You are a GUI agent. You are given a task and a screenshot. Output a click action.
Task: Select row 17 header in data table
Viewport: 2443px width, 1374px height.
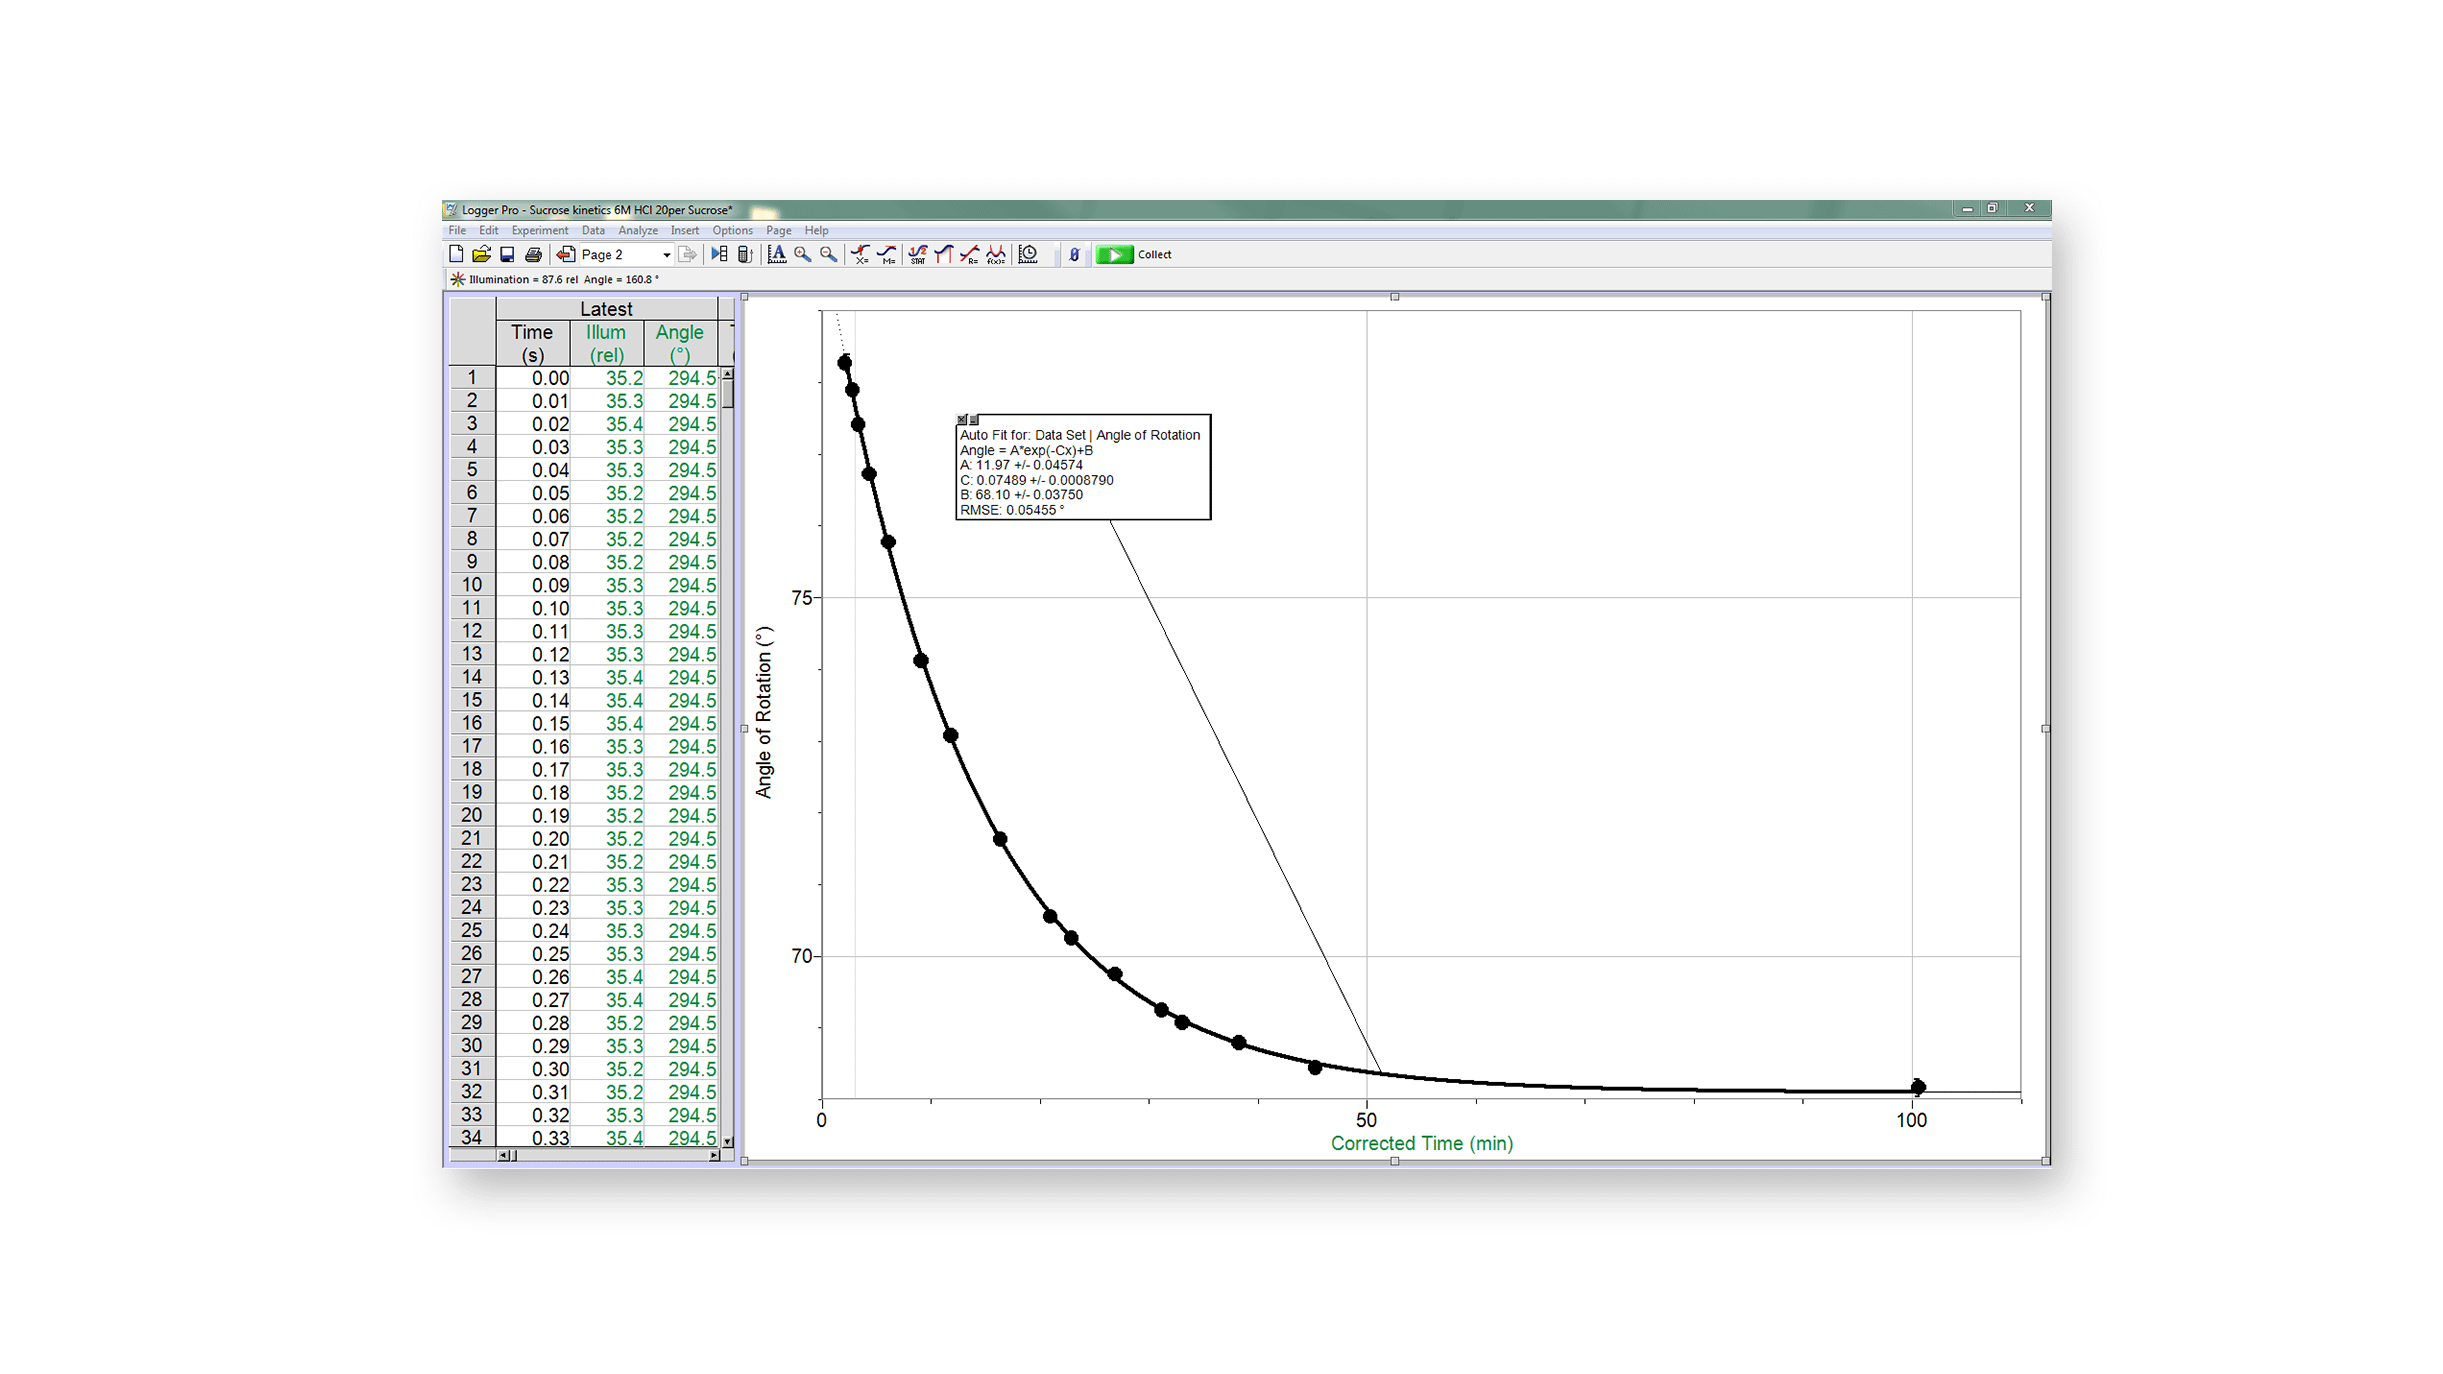click(x=472, y=746)
